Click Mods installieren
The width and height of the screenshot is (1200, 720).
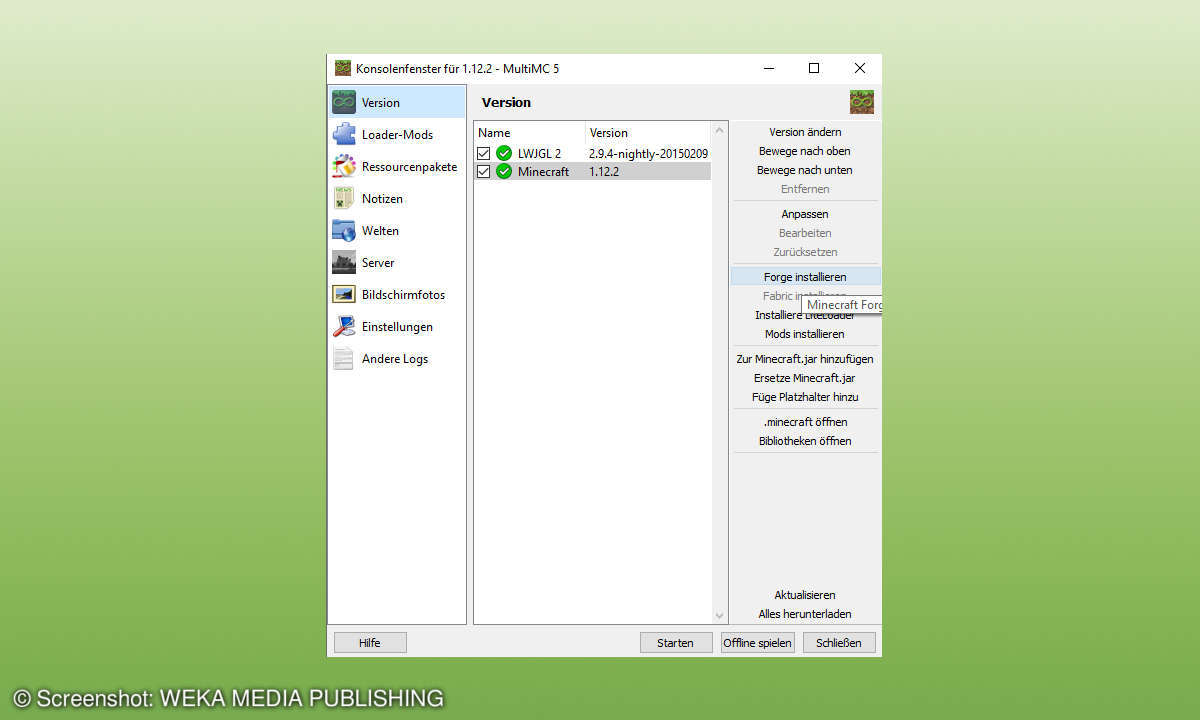pyautogui.click(x=805, y=334)
